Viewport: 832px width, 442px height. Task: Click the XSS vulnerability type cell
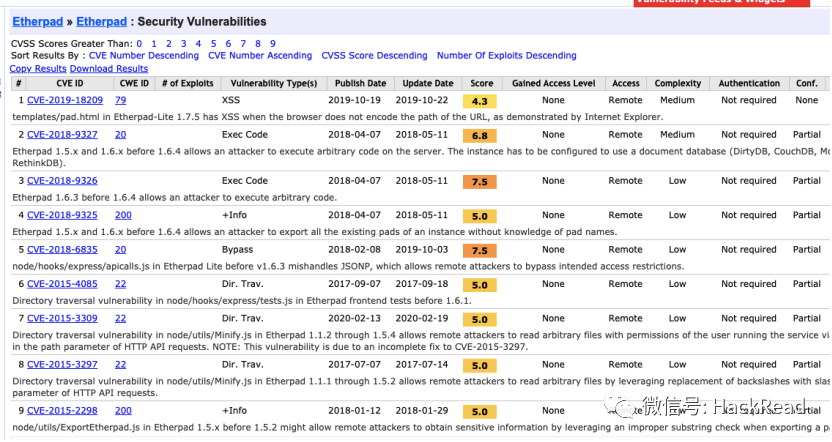tap(231, 100)
